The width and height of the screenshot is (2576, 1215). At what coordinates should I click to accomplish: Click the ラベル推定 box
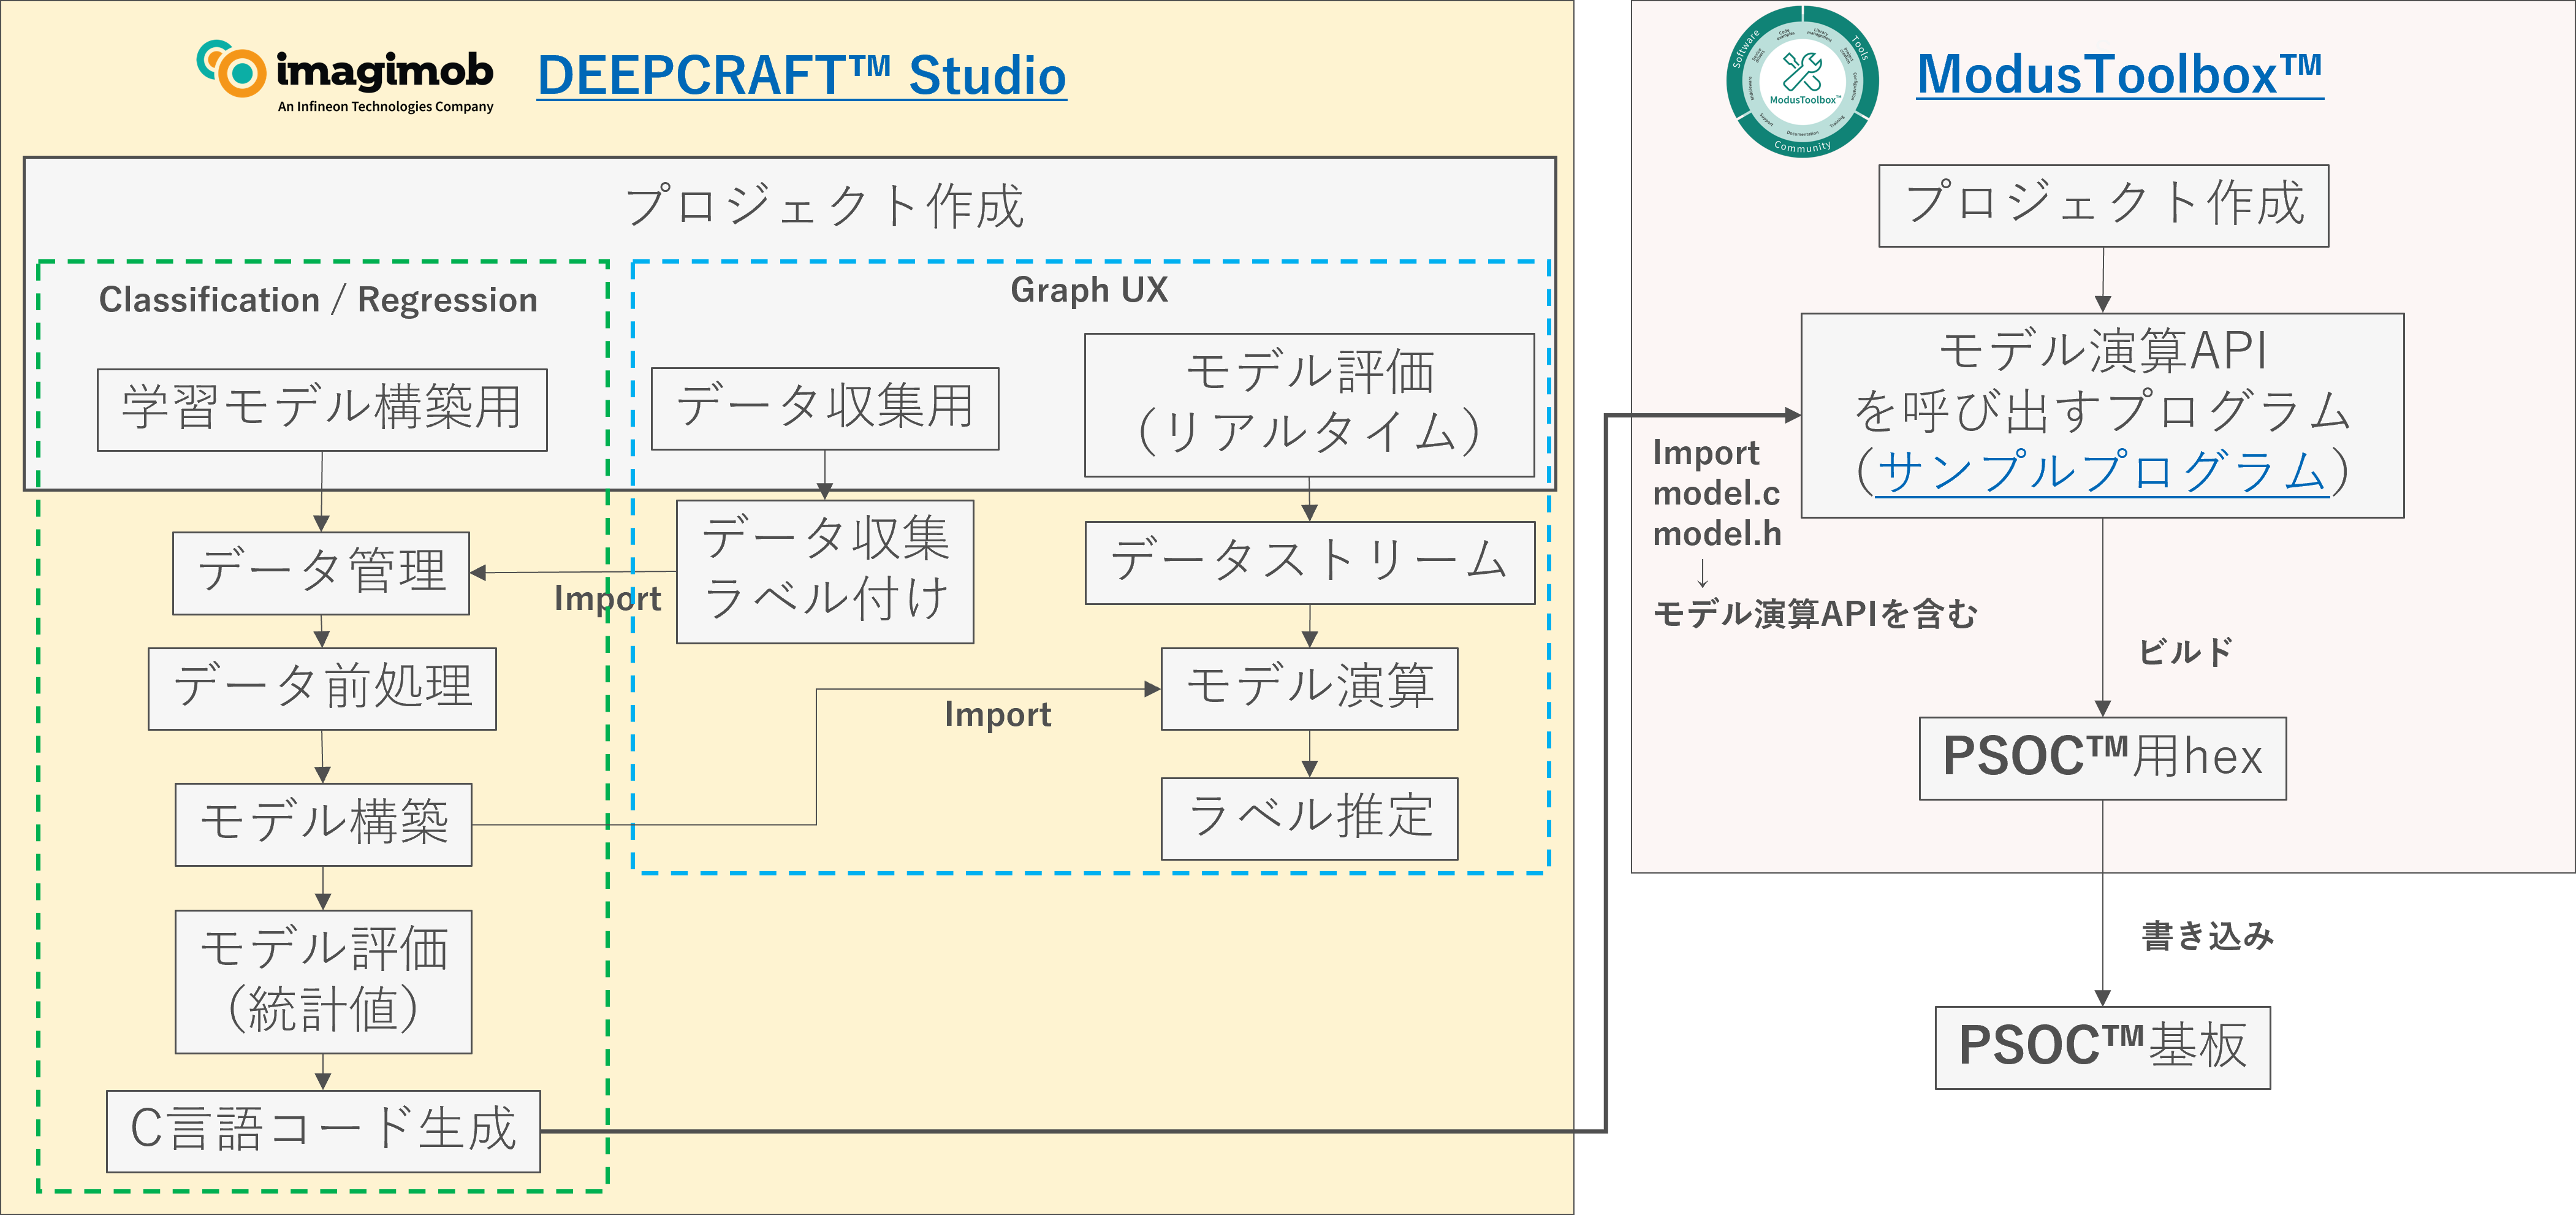(1309, 818)
